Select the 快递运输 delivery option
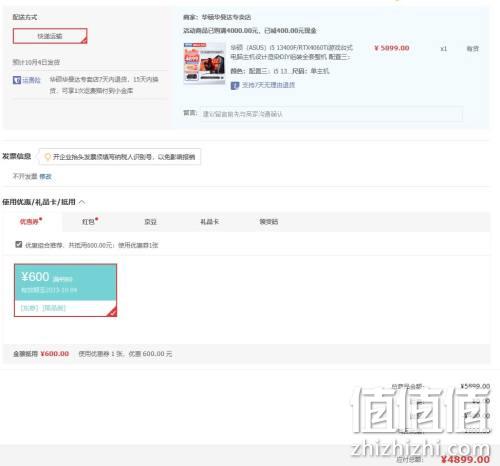 pyautogui.click(x=50, y=36)
